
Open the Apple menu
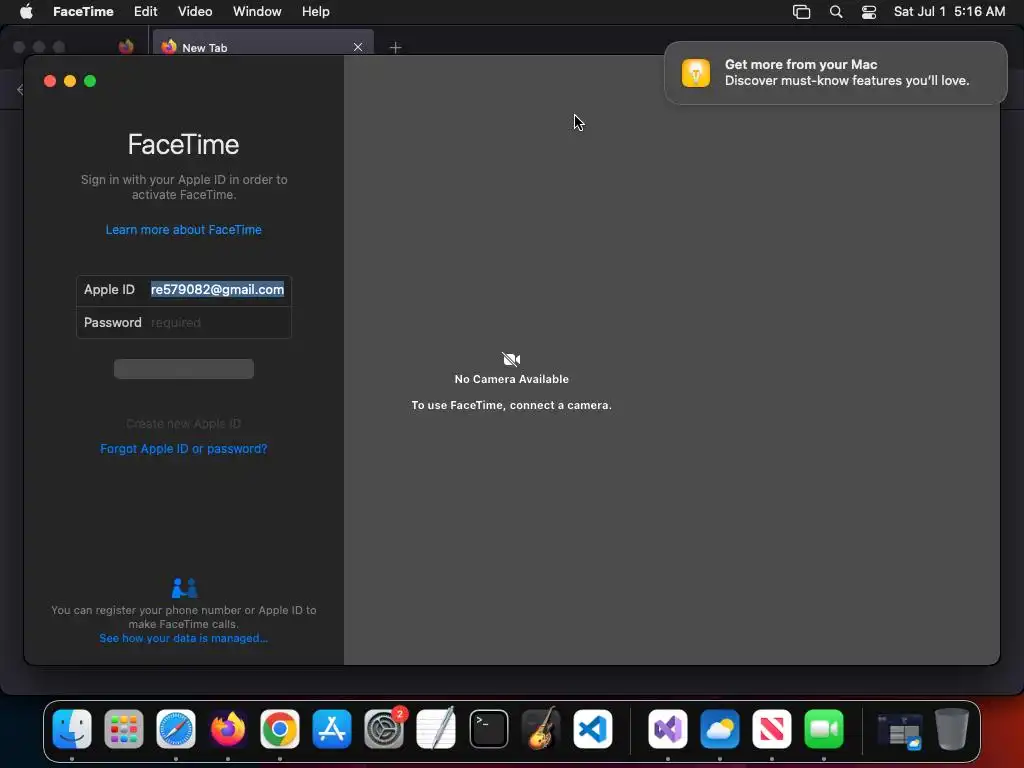click(x=26, y=12)
